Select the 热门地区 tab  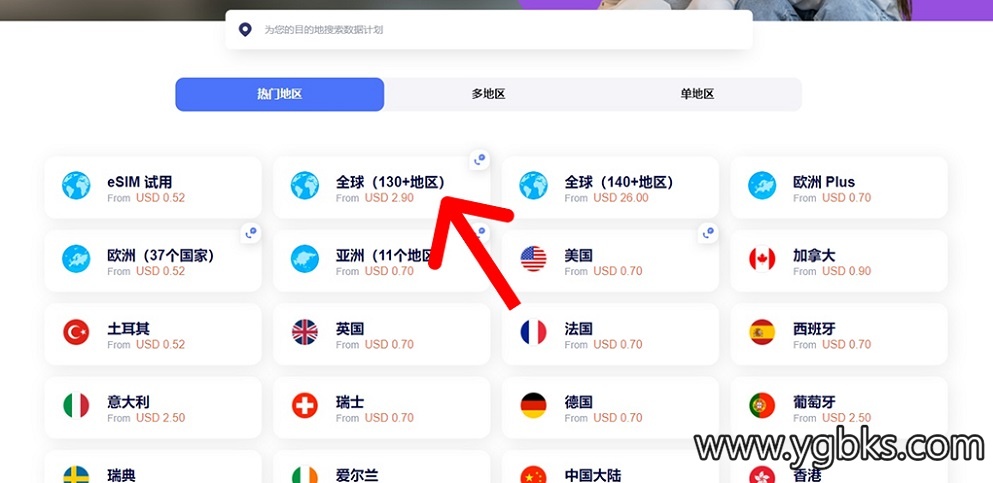(279, 94)
